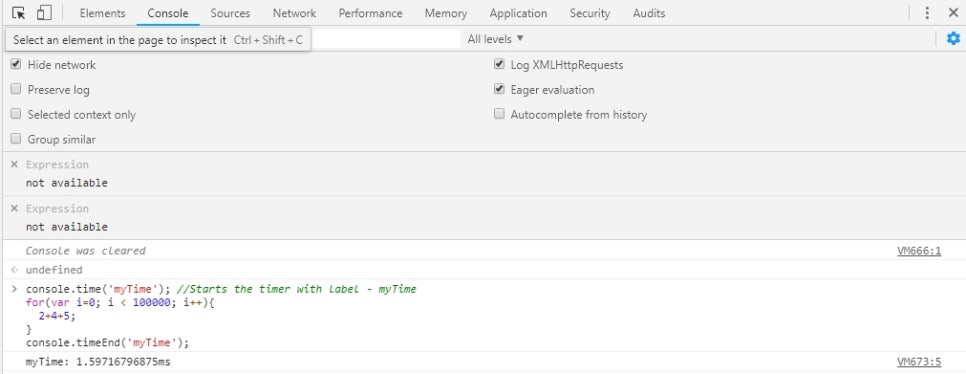Open the VM666:1 source link
Screen dimensions: 966x374
point(919,251)
